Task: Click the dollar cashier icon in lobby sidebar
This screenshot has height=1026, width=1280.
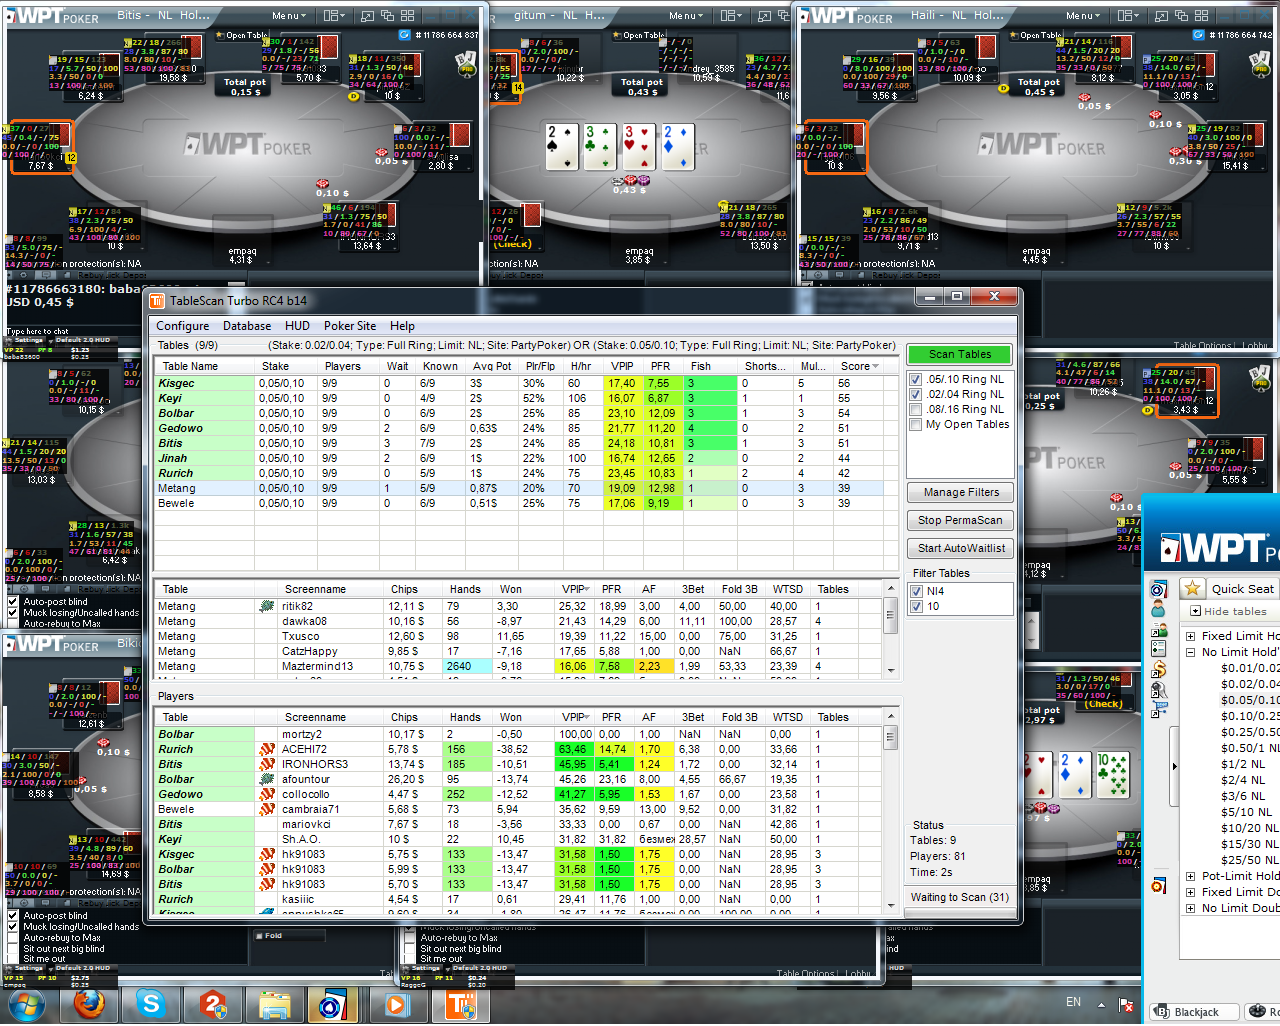Action: click(1159, 669)
